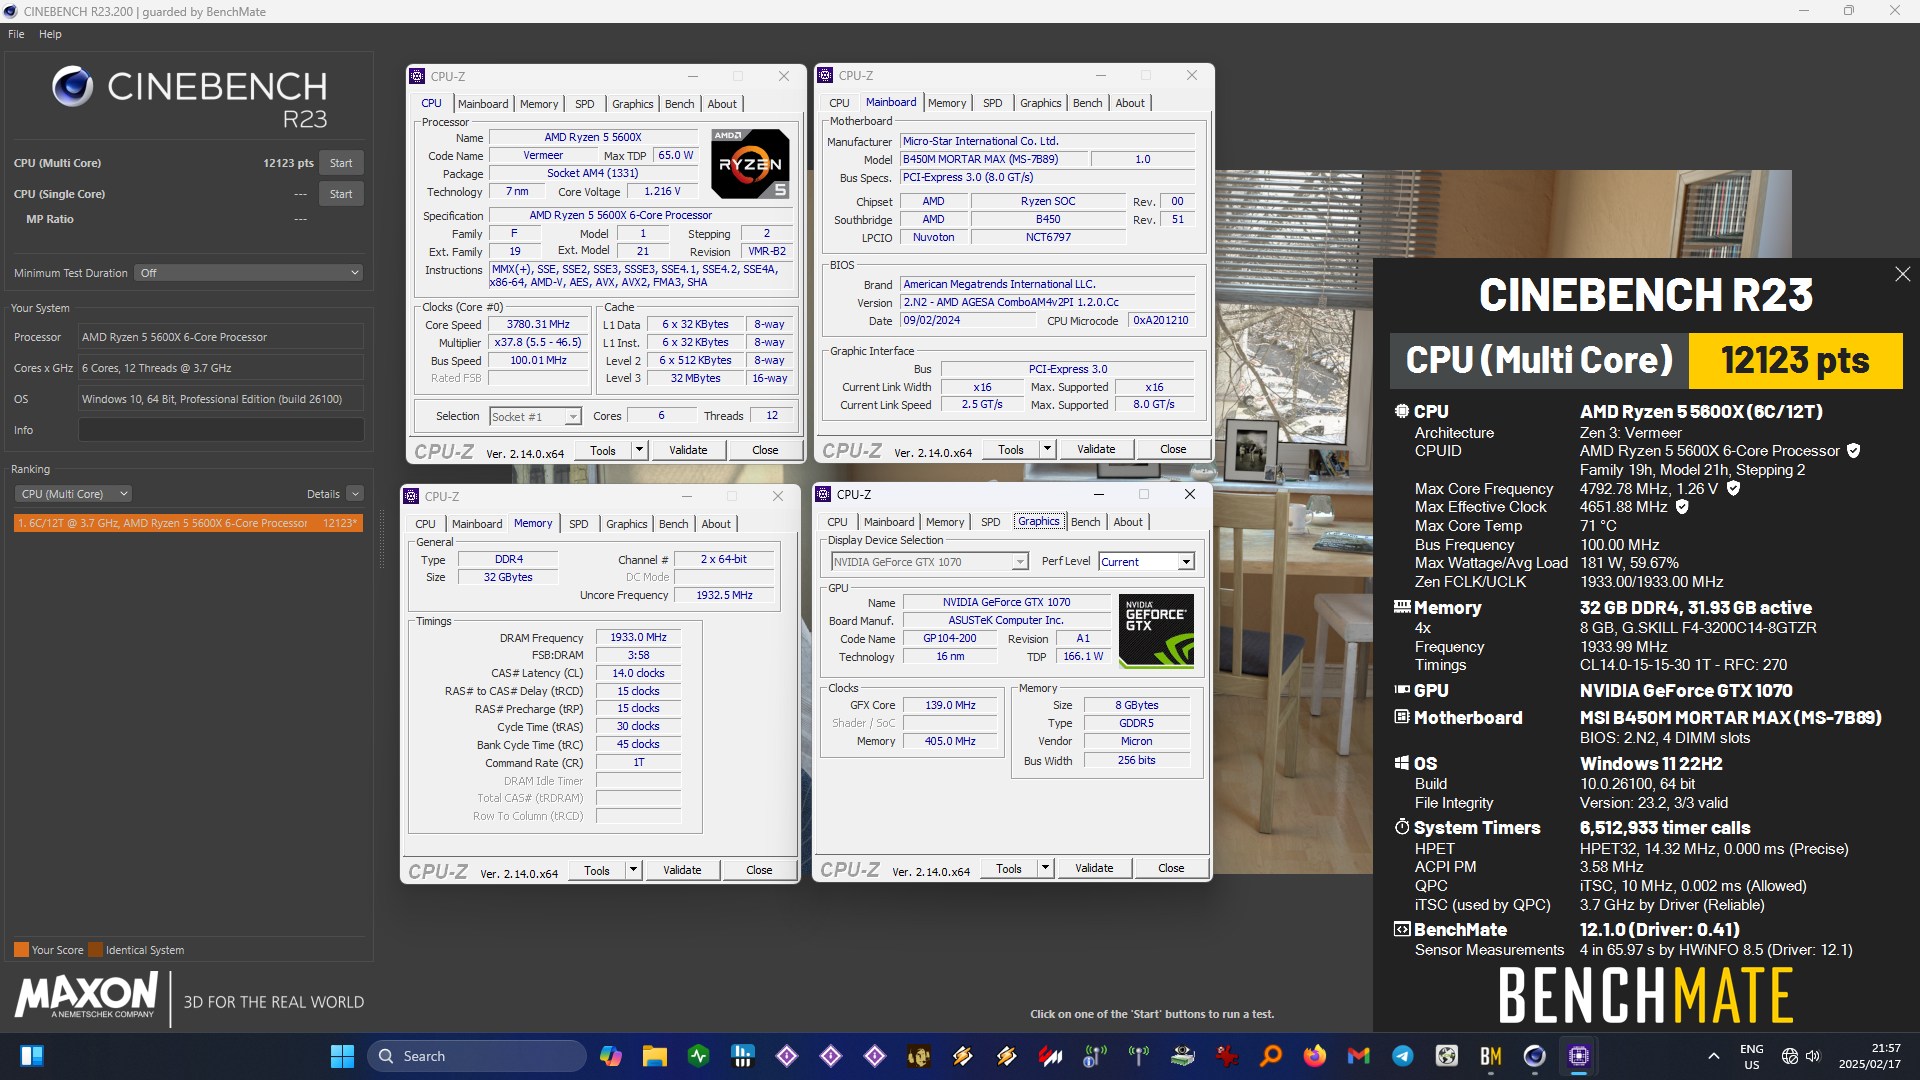Viewport: 1920px width, 1080px height.
Task: Start the CPU (Multi Core) test
Action: point(341,163)
